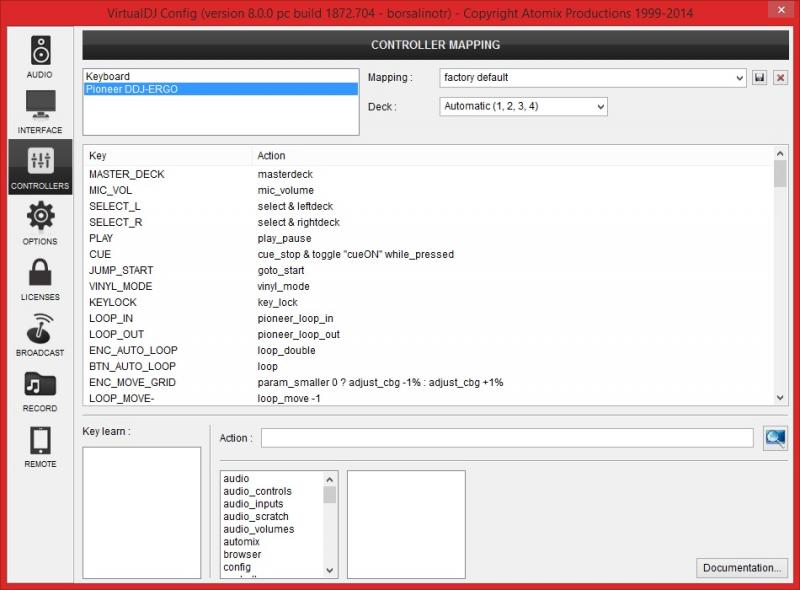Viewport: 800px width, 590px height.
Task: Open the Licenses padlock section
Action: coord(40,279)
